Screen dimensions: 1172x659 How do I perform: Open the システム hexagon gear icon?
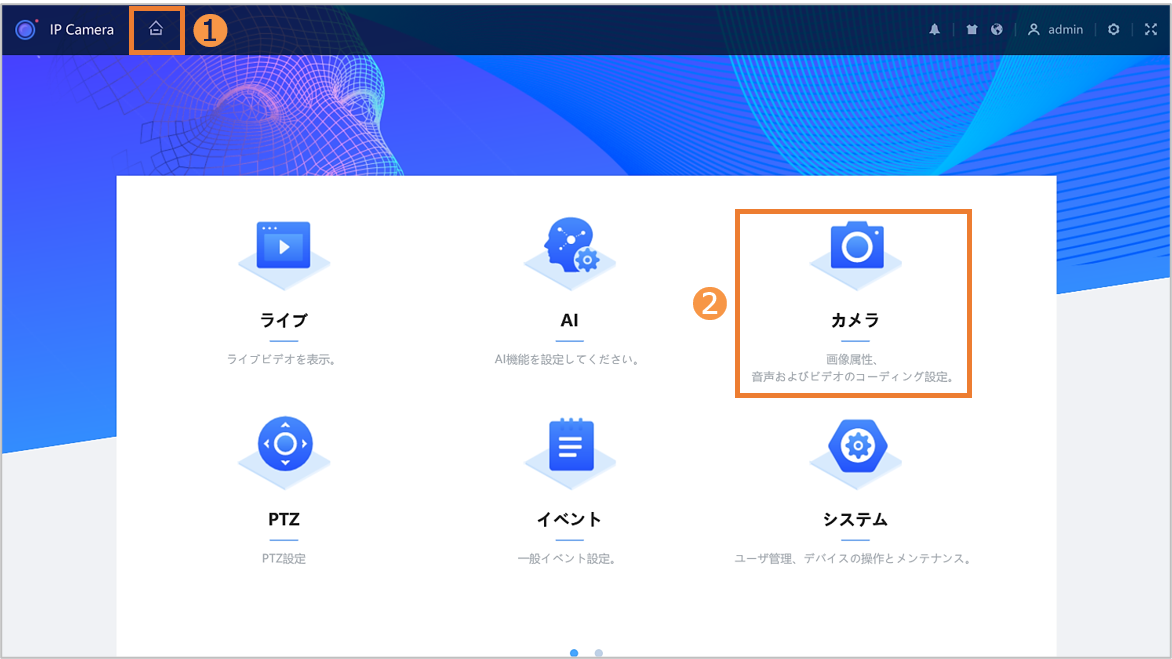[856, 445]
